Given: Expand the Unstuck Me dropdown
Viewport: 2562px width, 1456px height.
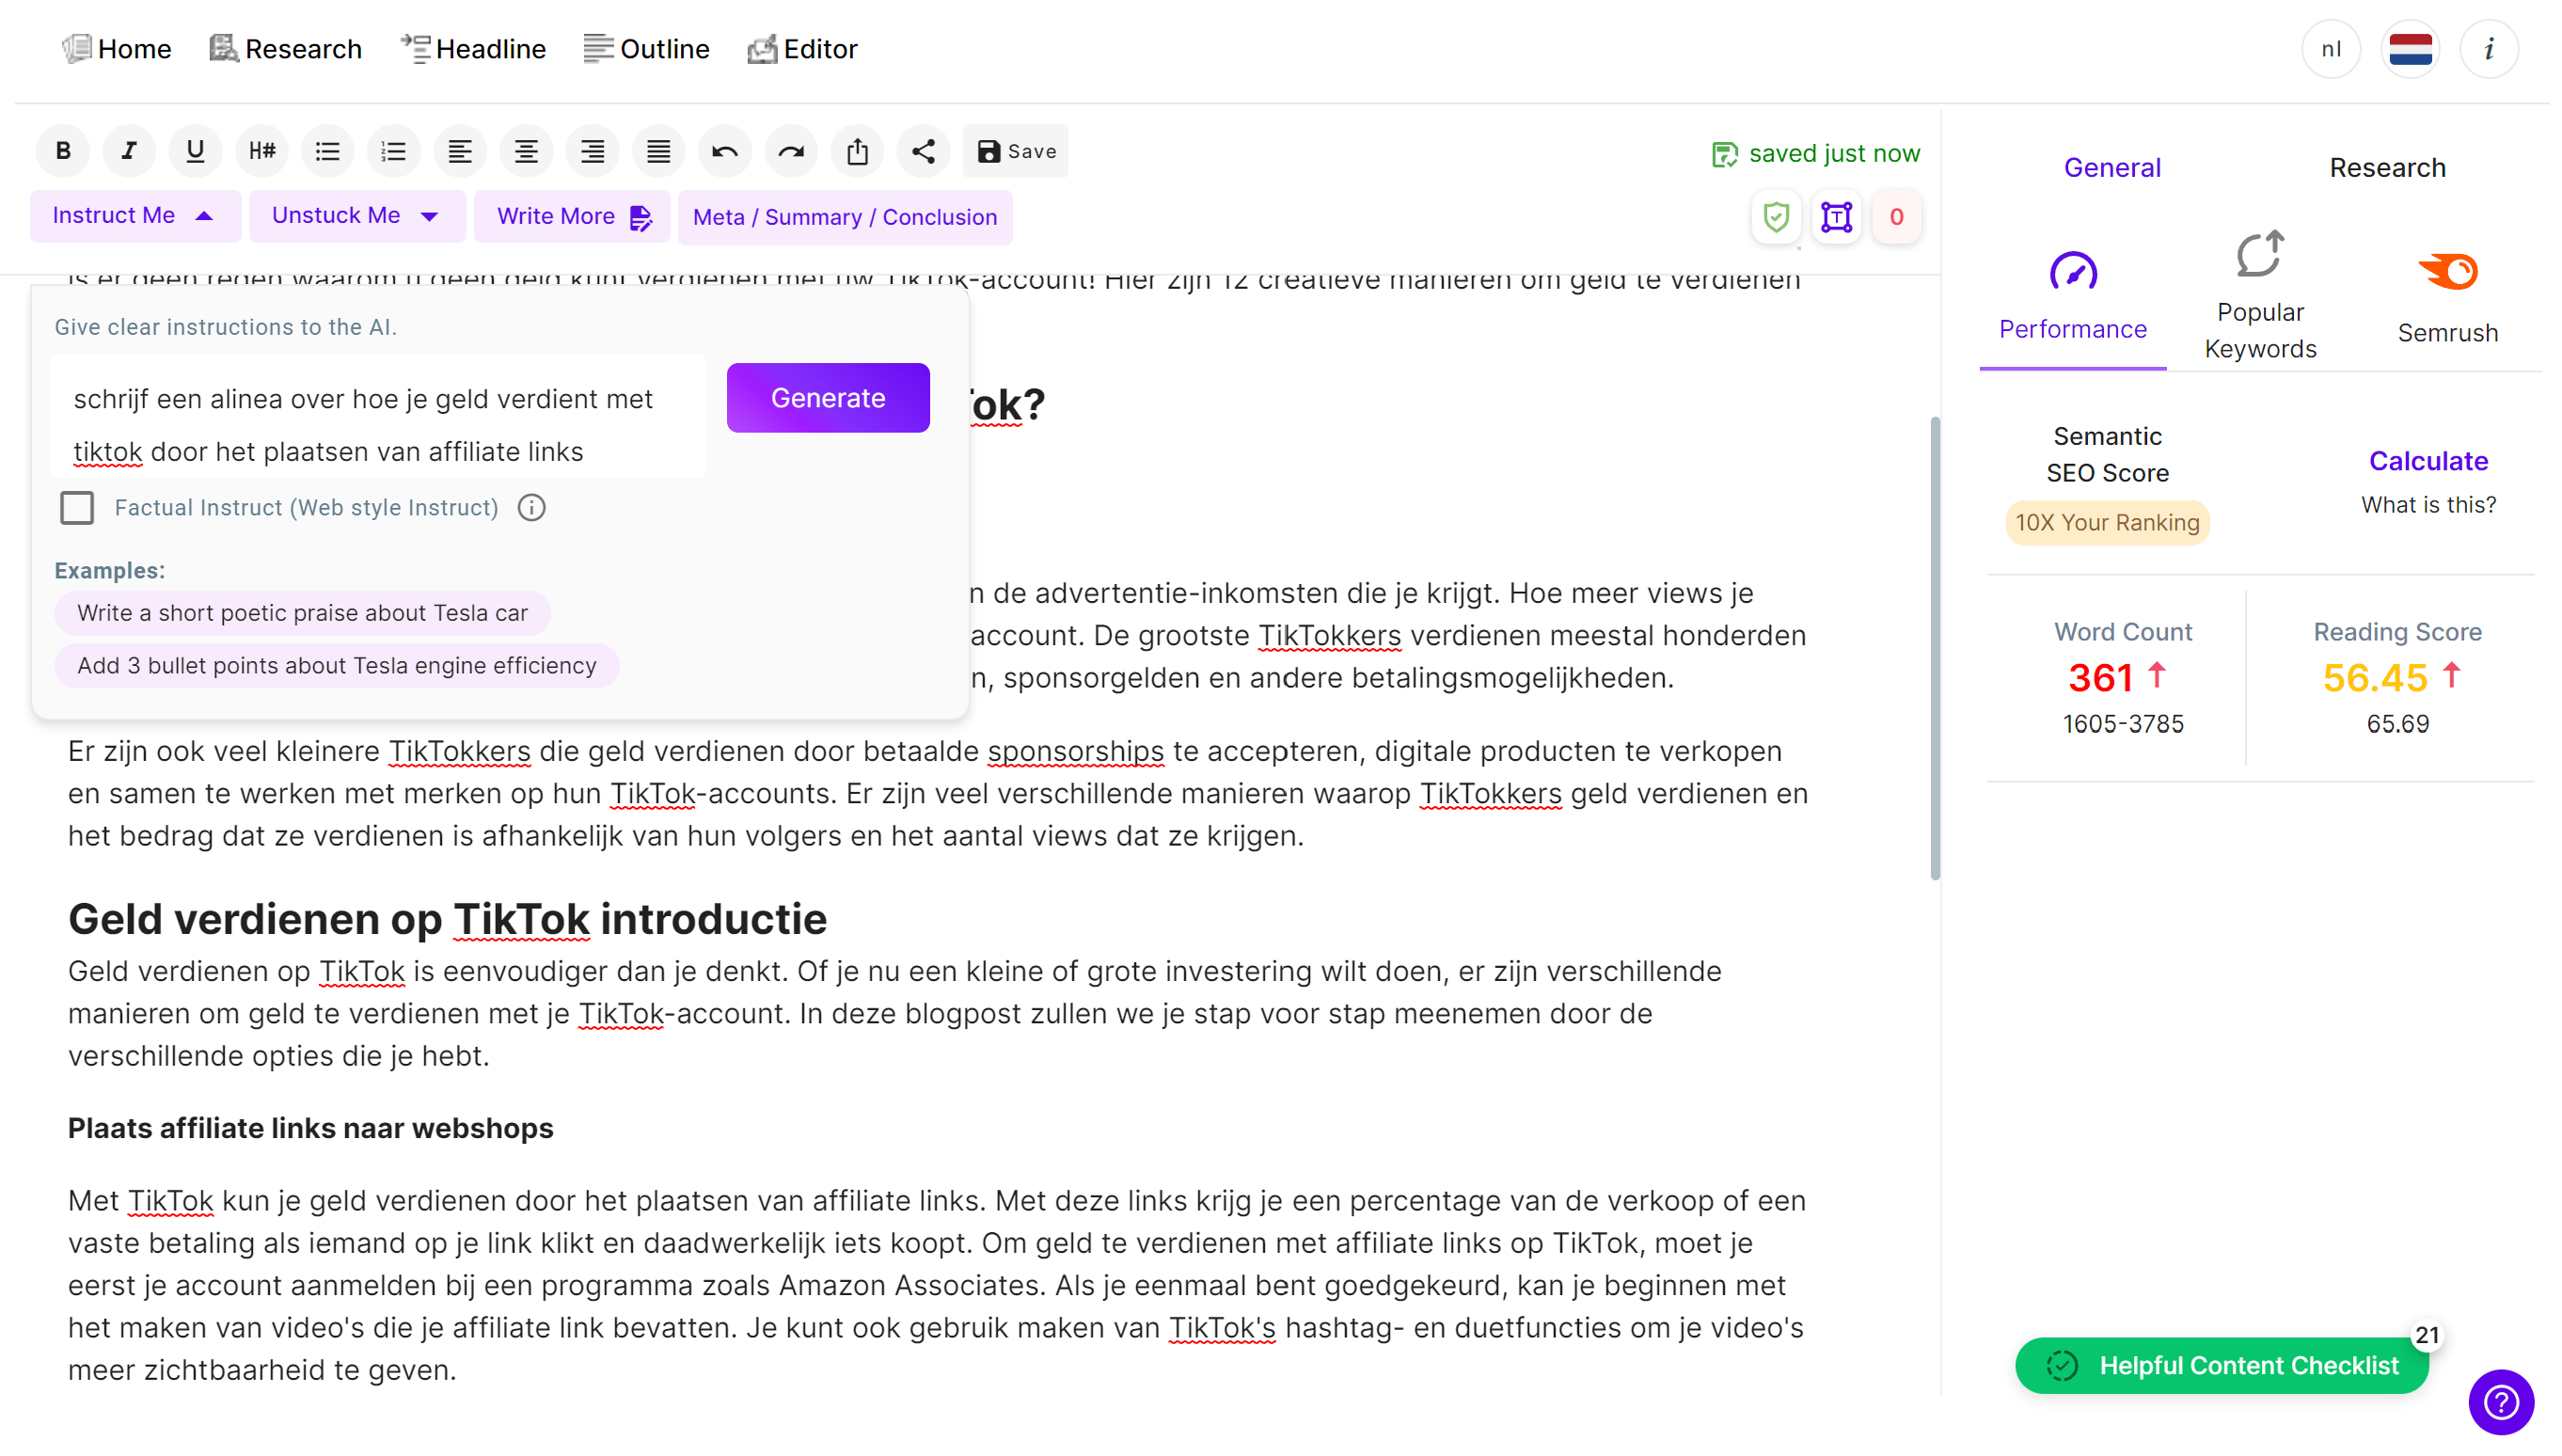Looking at the screenshot, I should pyautogui.click(x=356, y=216).
